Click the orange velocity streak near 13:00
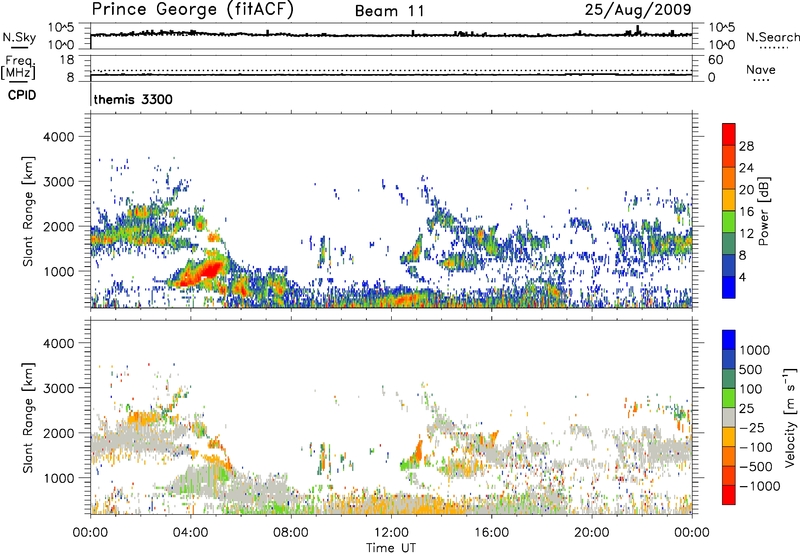 point(418,450)
